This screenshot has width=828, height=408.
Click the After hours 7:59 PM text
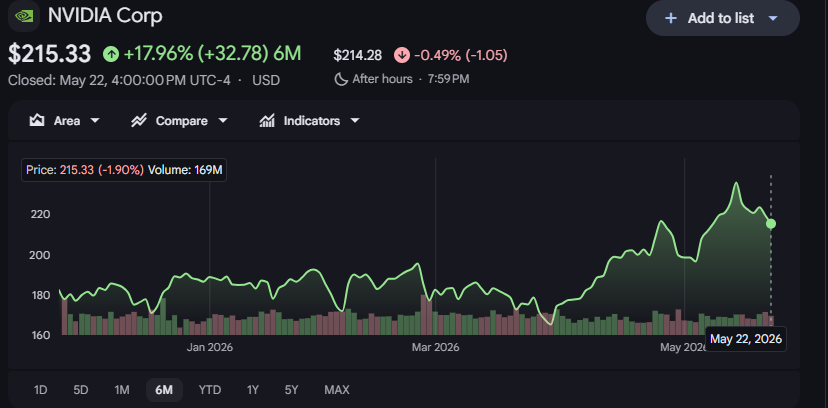(411, 79)
